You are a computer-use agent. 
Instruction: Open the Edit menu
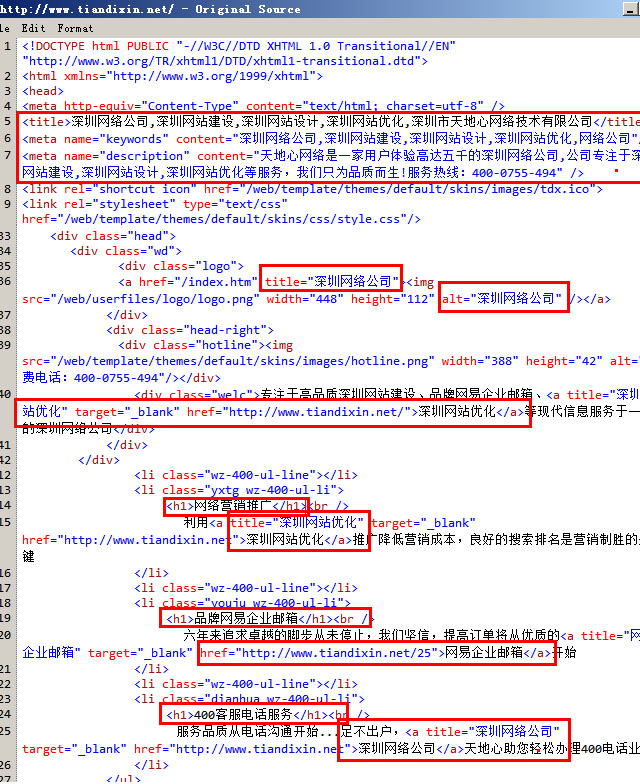pyautogui.click(x=33, y=28)
